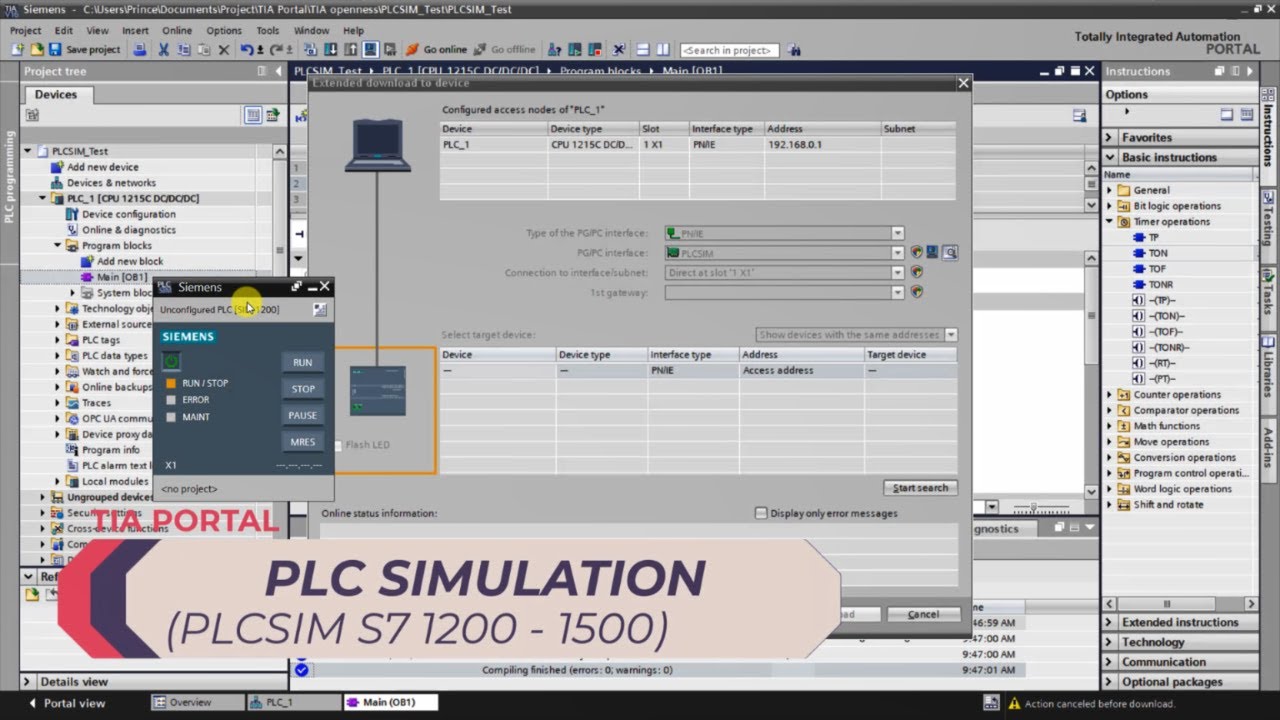Open the Project menu
This screenshot has height=720, width=1280.
click(26, 30)
